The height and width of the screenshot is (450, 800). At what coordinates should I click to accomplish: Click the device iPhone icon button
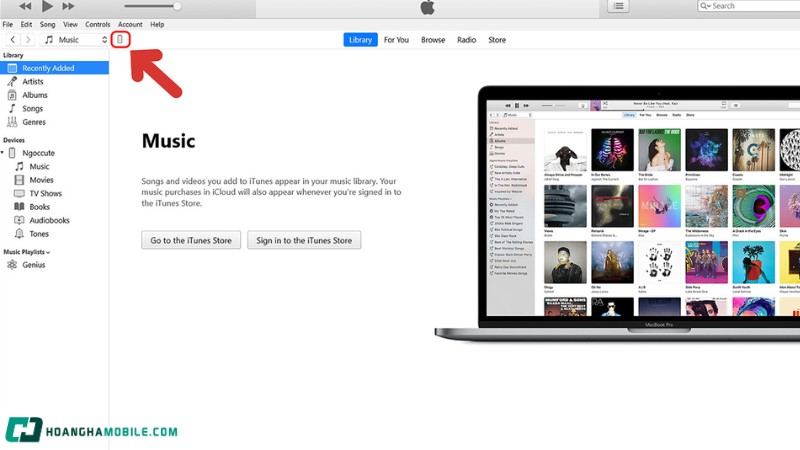click(x=120, y=39)
